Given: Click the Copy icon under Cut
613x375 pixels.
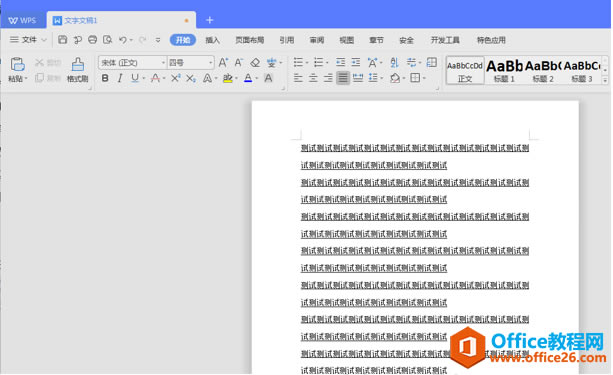Looking at the screenshot, I should pos(39,78).
